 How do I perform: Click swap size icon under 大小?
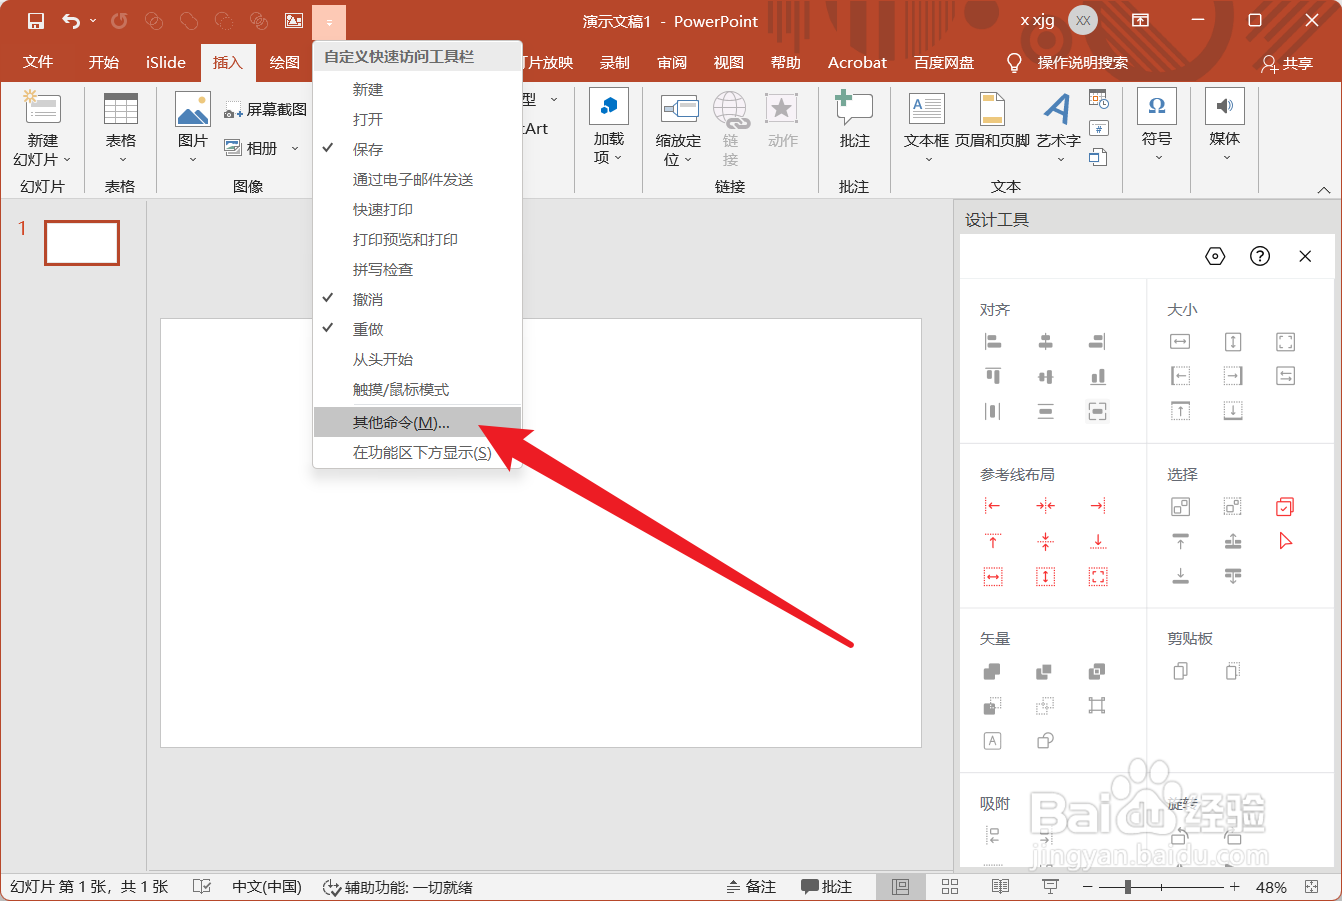point(1286,376)
